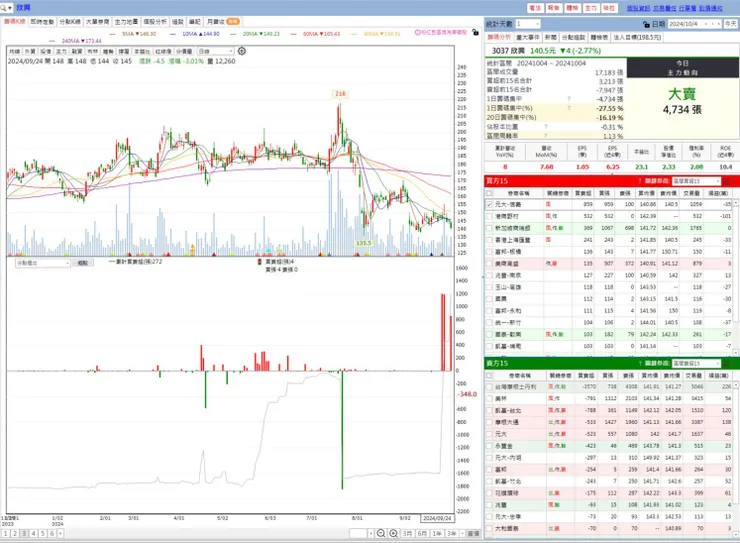Click the 今天 button
Screen dimensions: 740x543
[731, 24]
